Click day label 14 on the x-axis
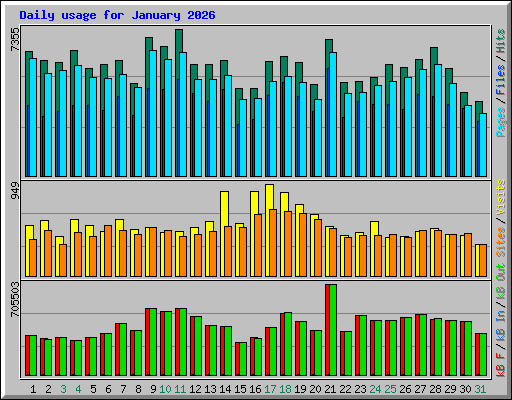Screen dimensions: 512x400 click(225, 389)
